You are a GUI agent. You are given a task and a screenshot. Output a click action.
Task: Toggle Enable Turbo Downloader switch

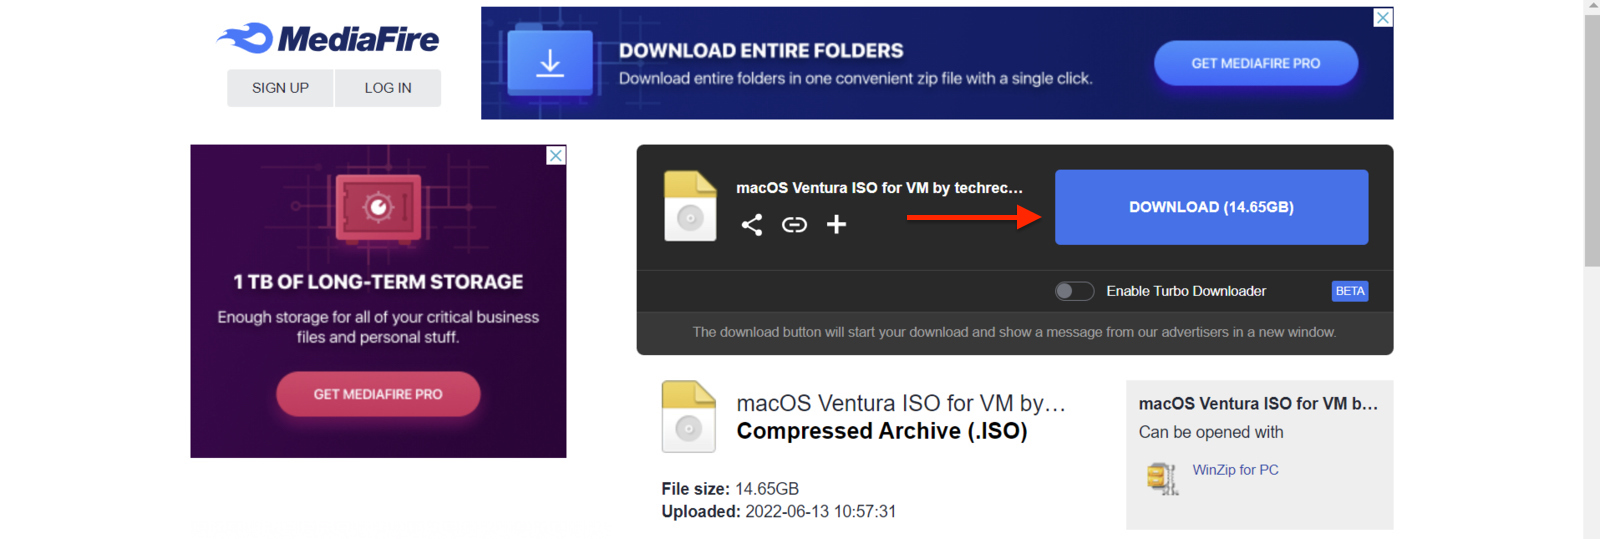[1074, 291]
